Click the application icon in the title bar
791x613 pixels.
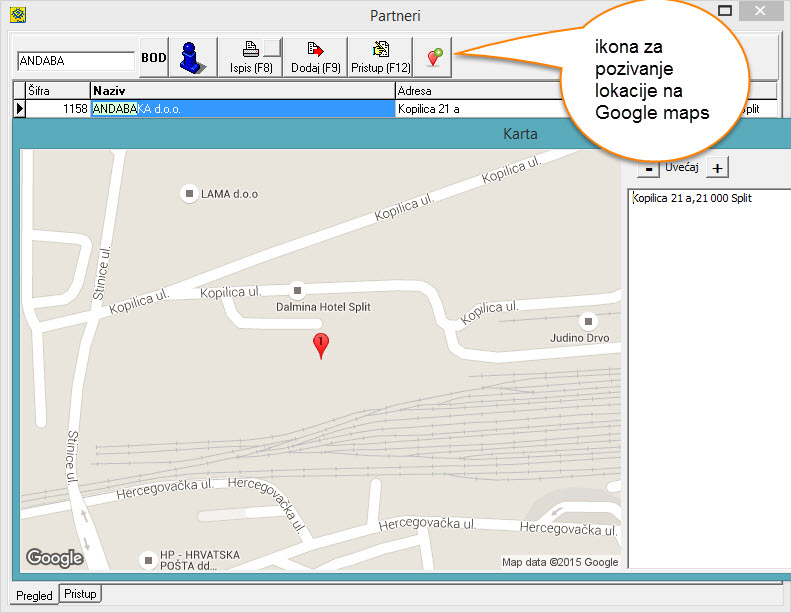point(18,15)
